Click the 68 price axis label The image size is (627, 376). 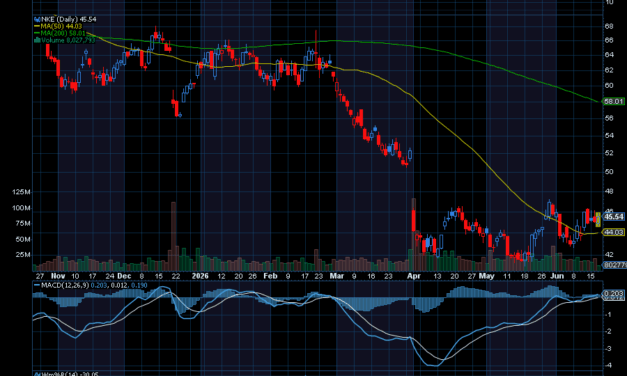coord(609,26)
